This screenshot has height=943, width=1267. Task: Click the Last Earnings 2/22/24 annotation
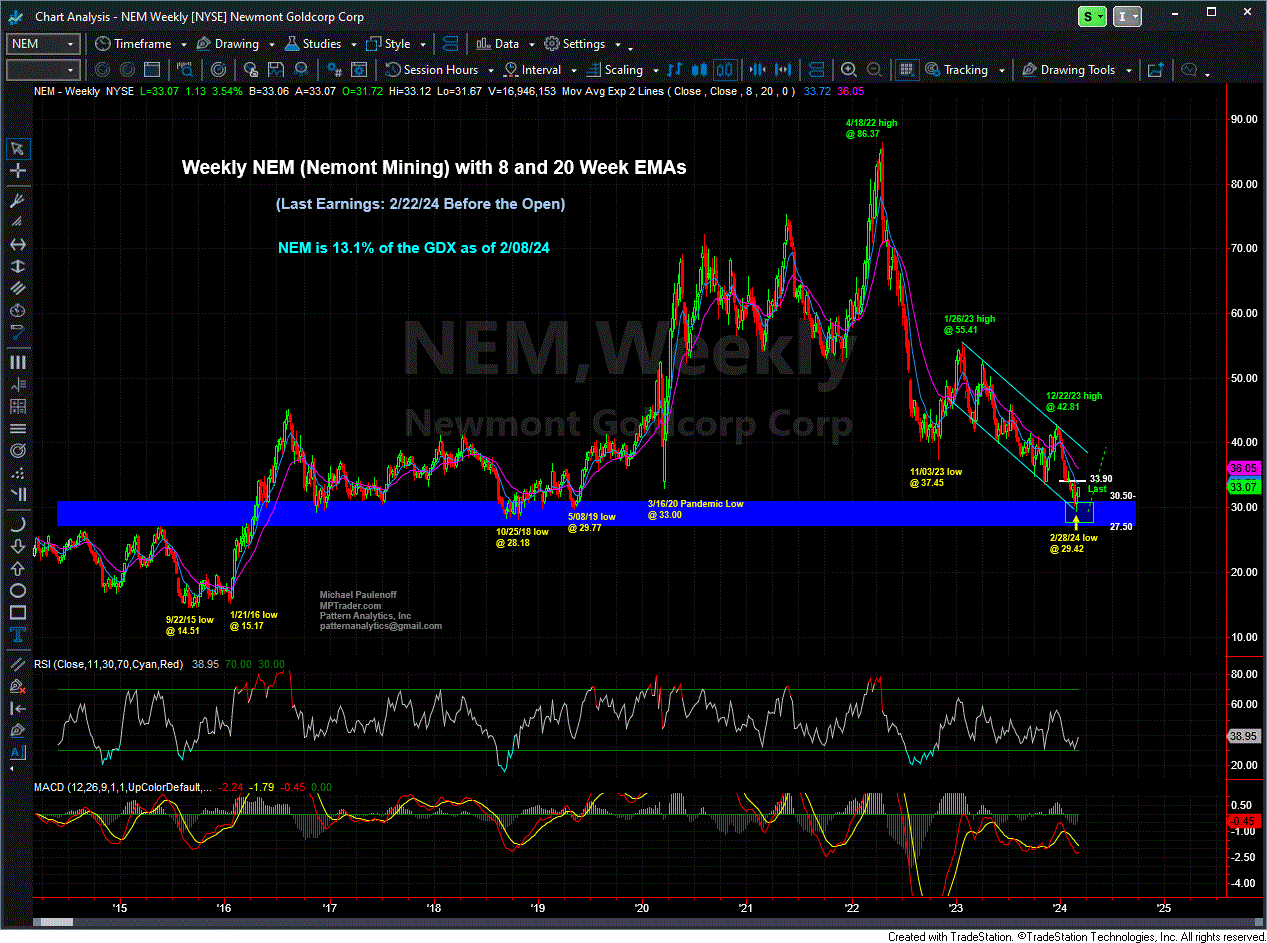pos(420,204)
